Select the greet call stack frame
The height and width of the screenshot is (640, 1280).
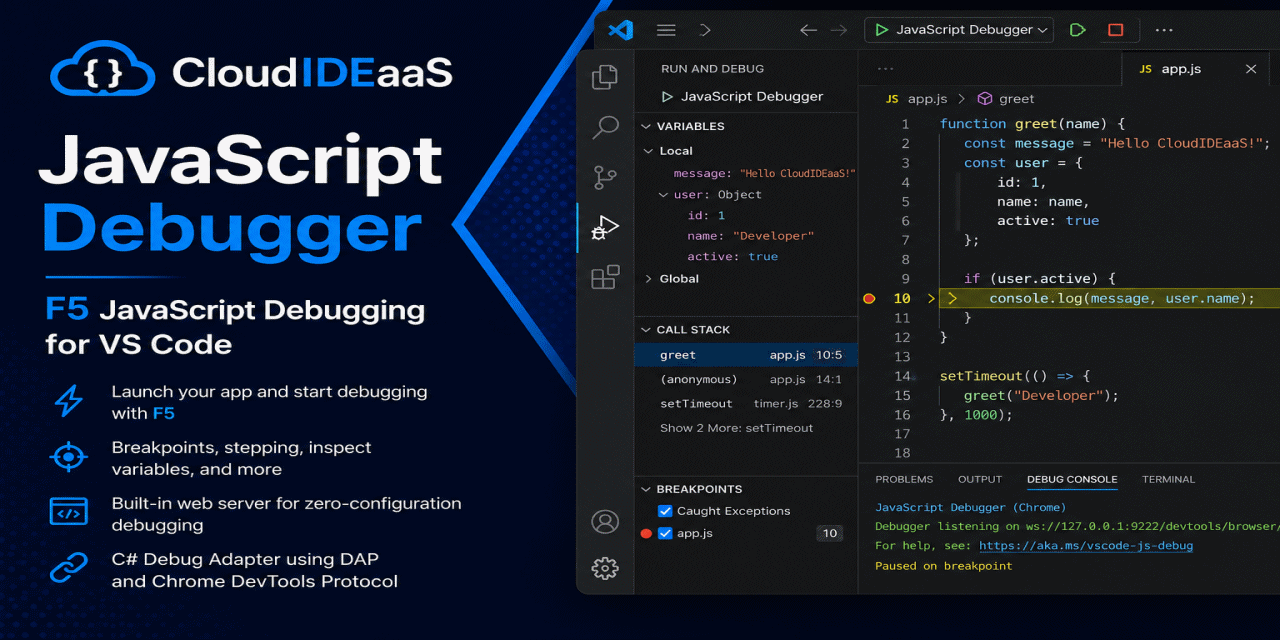coord(747,355)
